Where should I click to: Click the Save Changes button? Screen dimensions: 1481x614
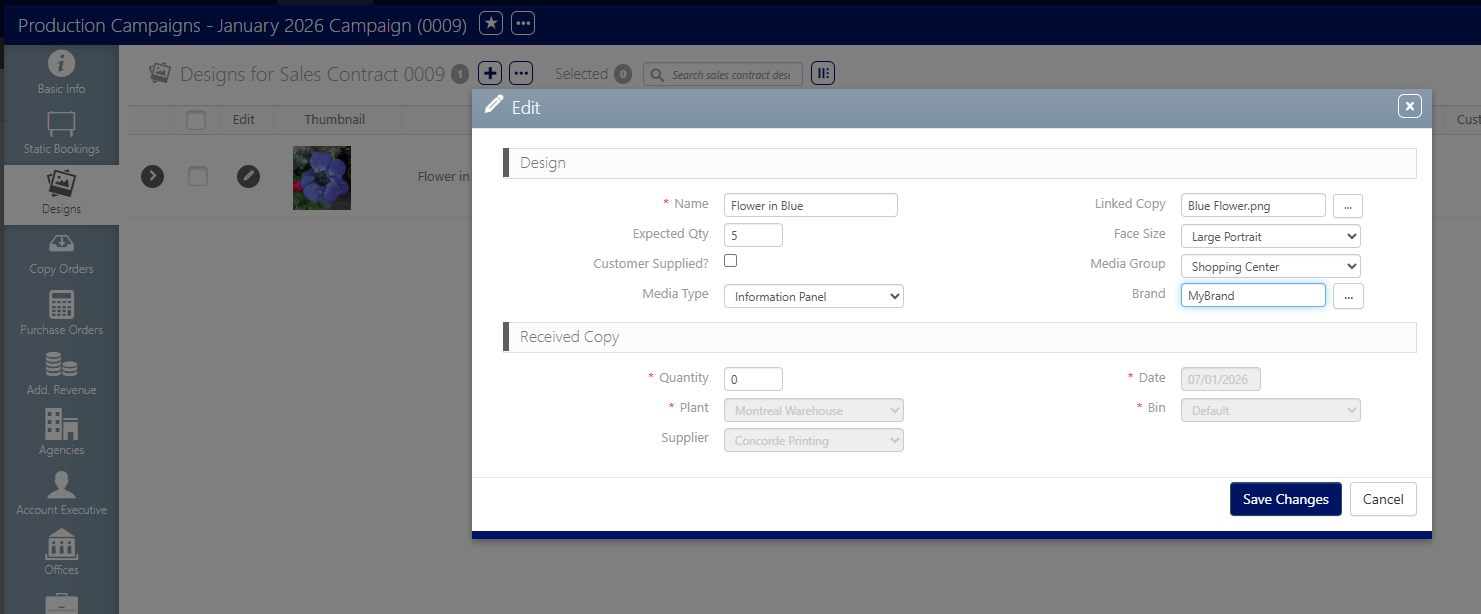[1285, 499]
